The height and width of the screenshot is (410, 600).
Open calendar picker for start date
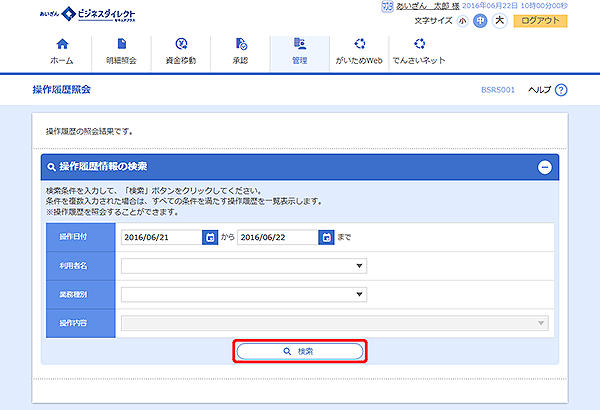click(x=210, y=238)
